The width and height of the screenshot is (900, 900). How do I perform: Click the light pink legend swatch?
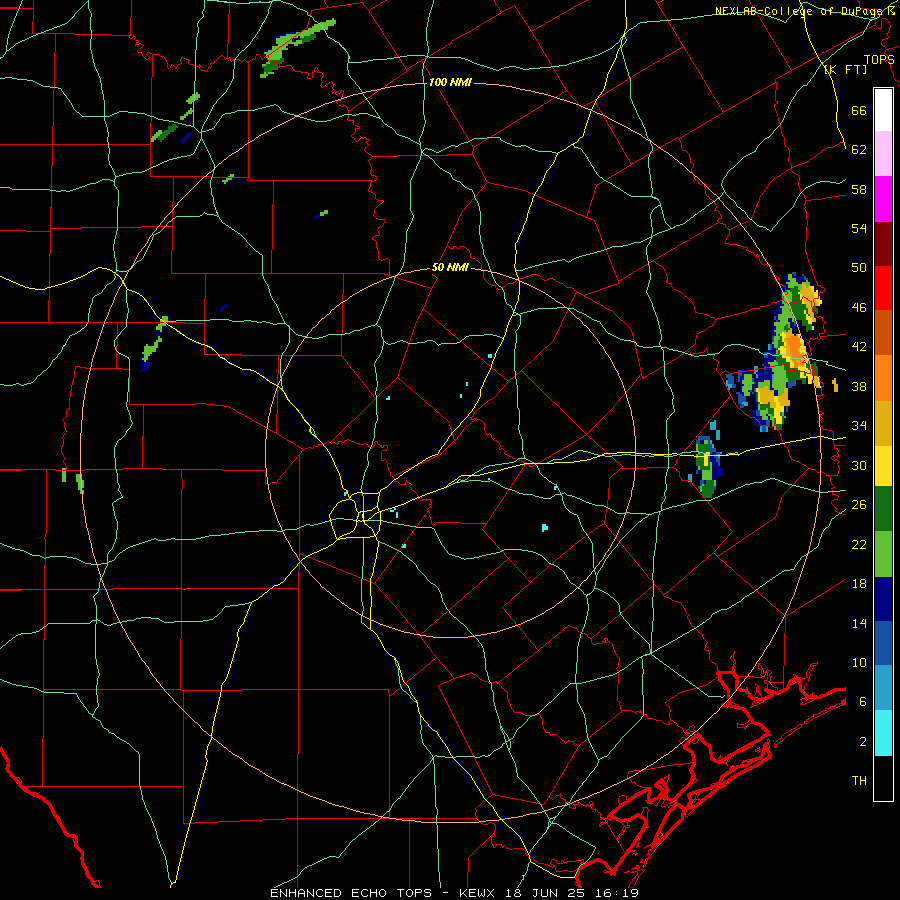pos(883,154)
